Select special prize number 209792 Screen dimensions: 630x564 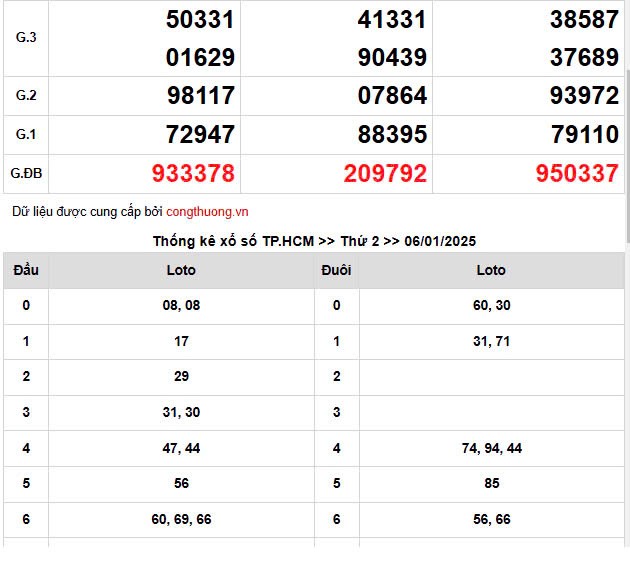point(385,174)
